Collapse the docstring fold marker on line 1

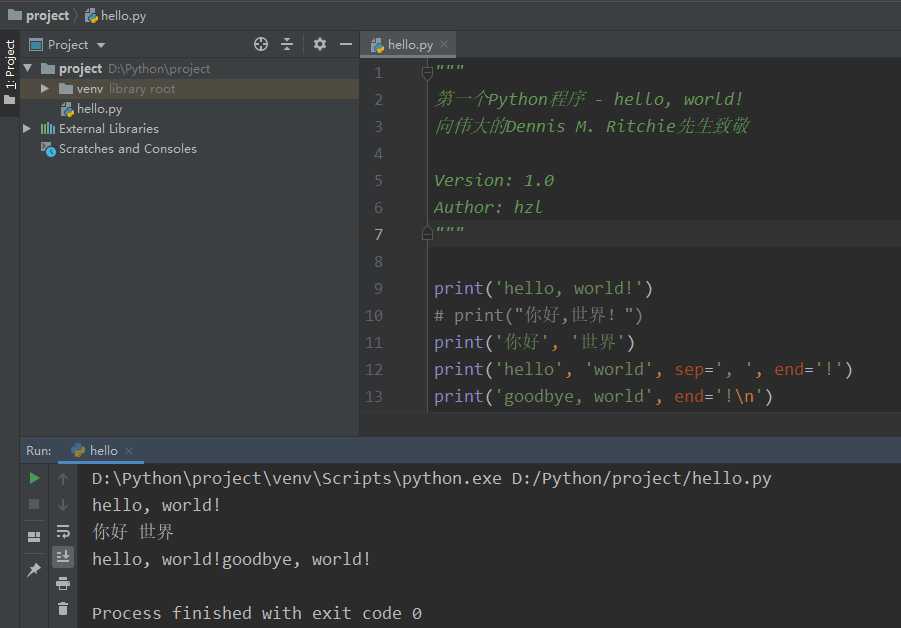427,72
